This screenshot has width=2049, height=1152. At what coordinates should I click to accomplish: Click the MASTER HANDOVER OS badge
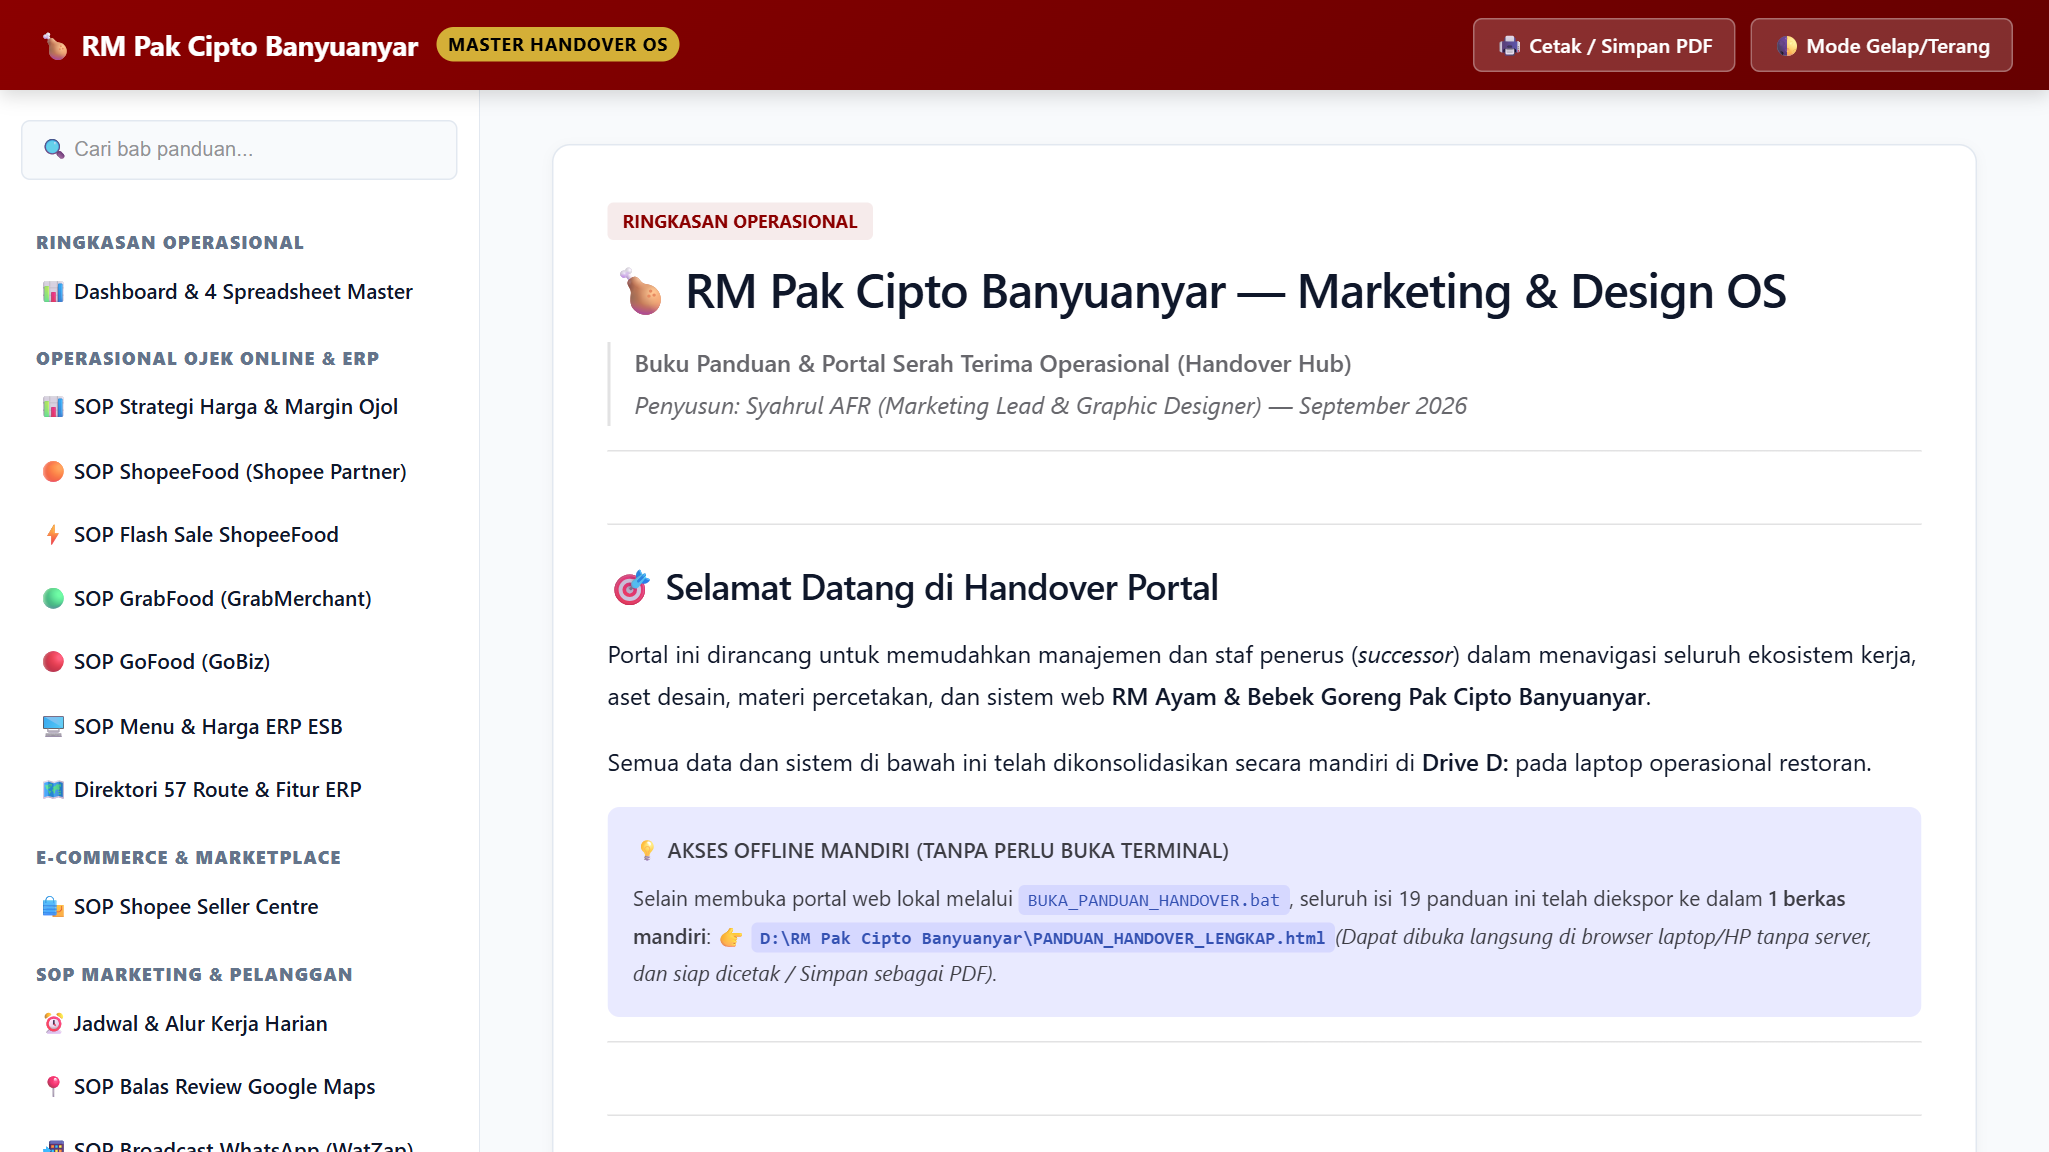(558, 45)
